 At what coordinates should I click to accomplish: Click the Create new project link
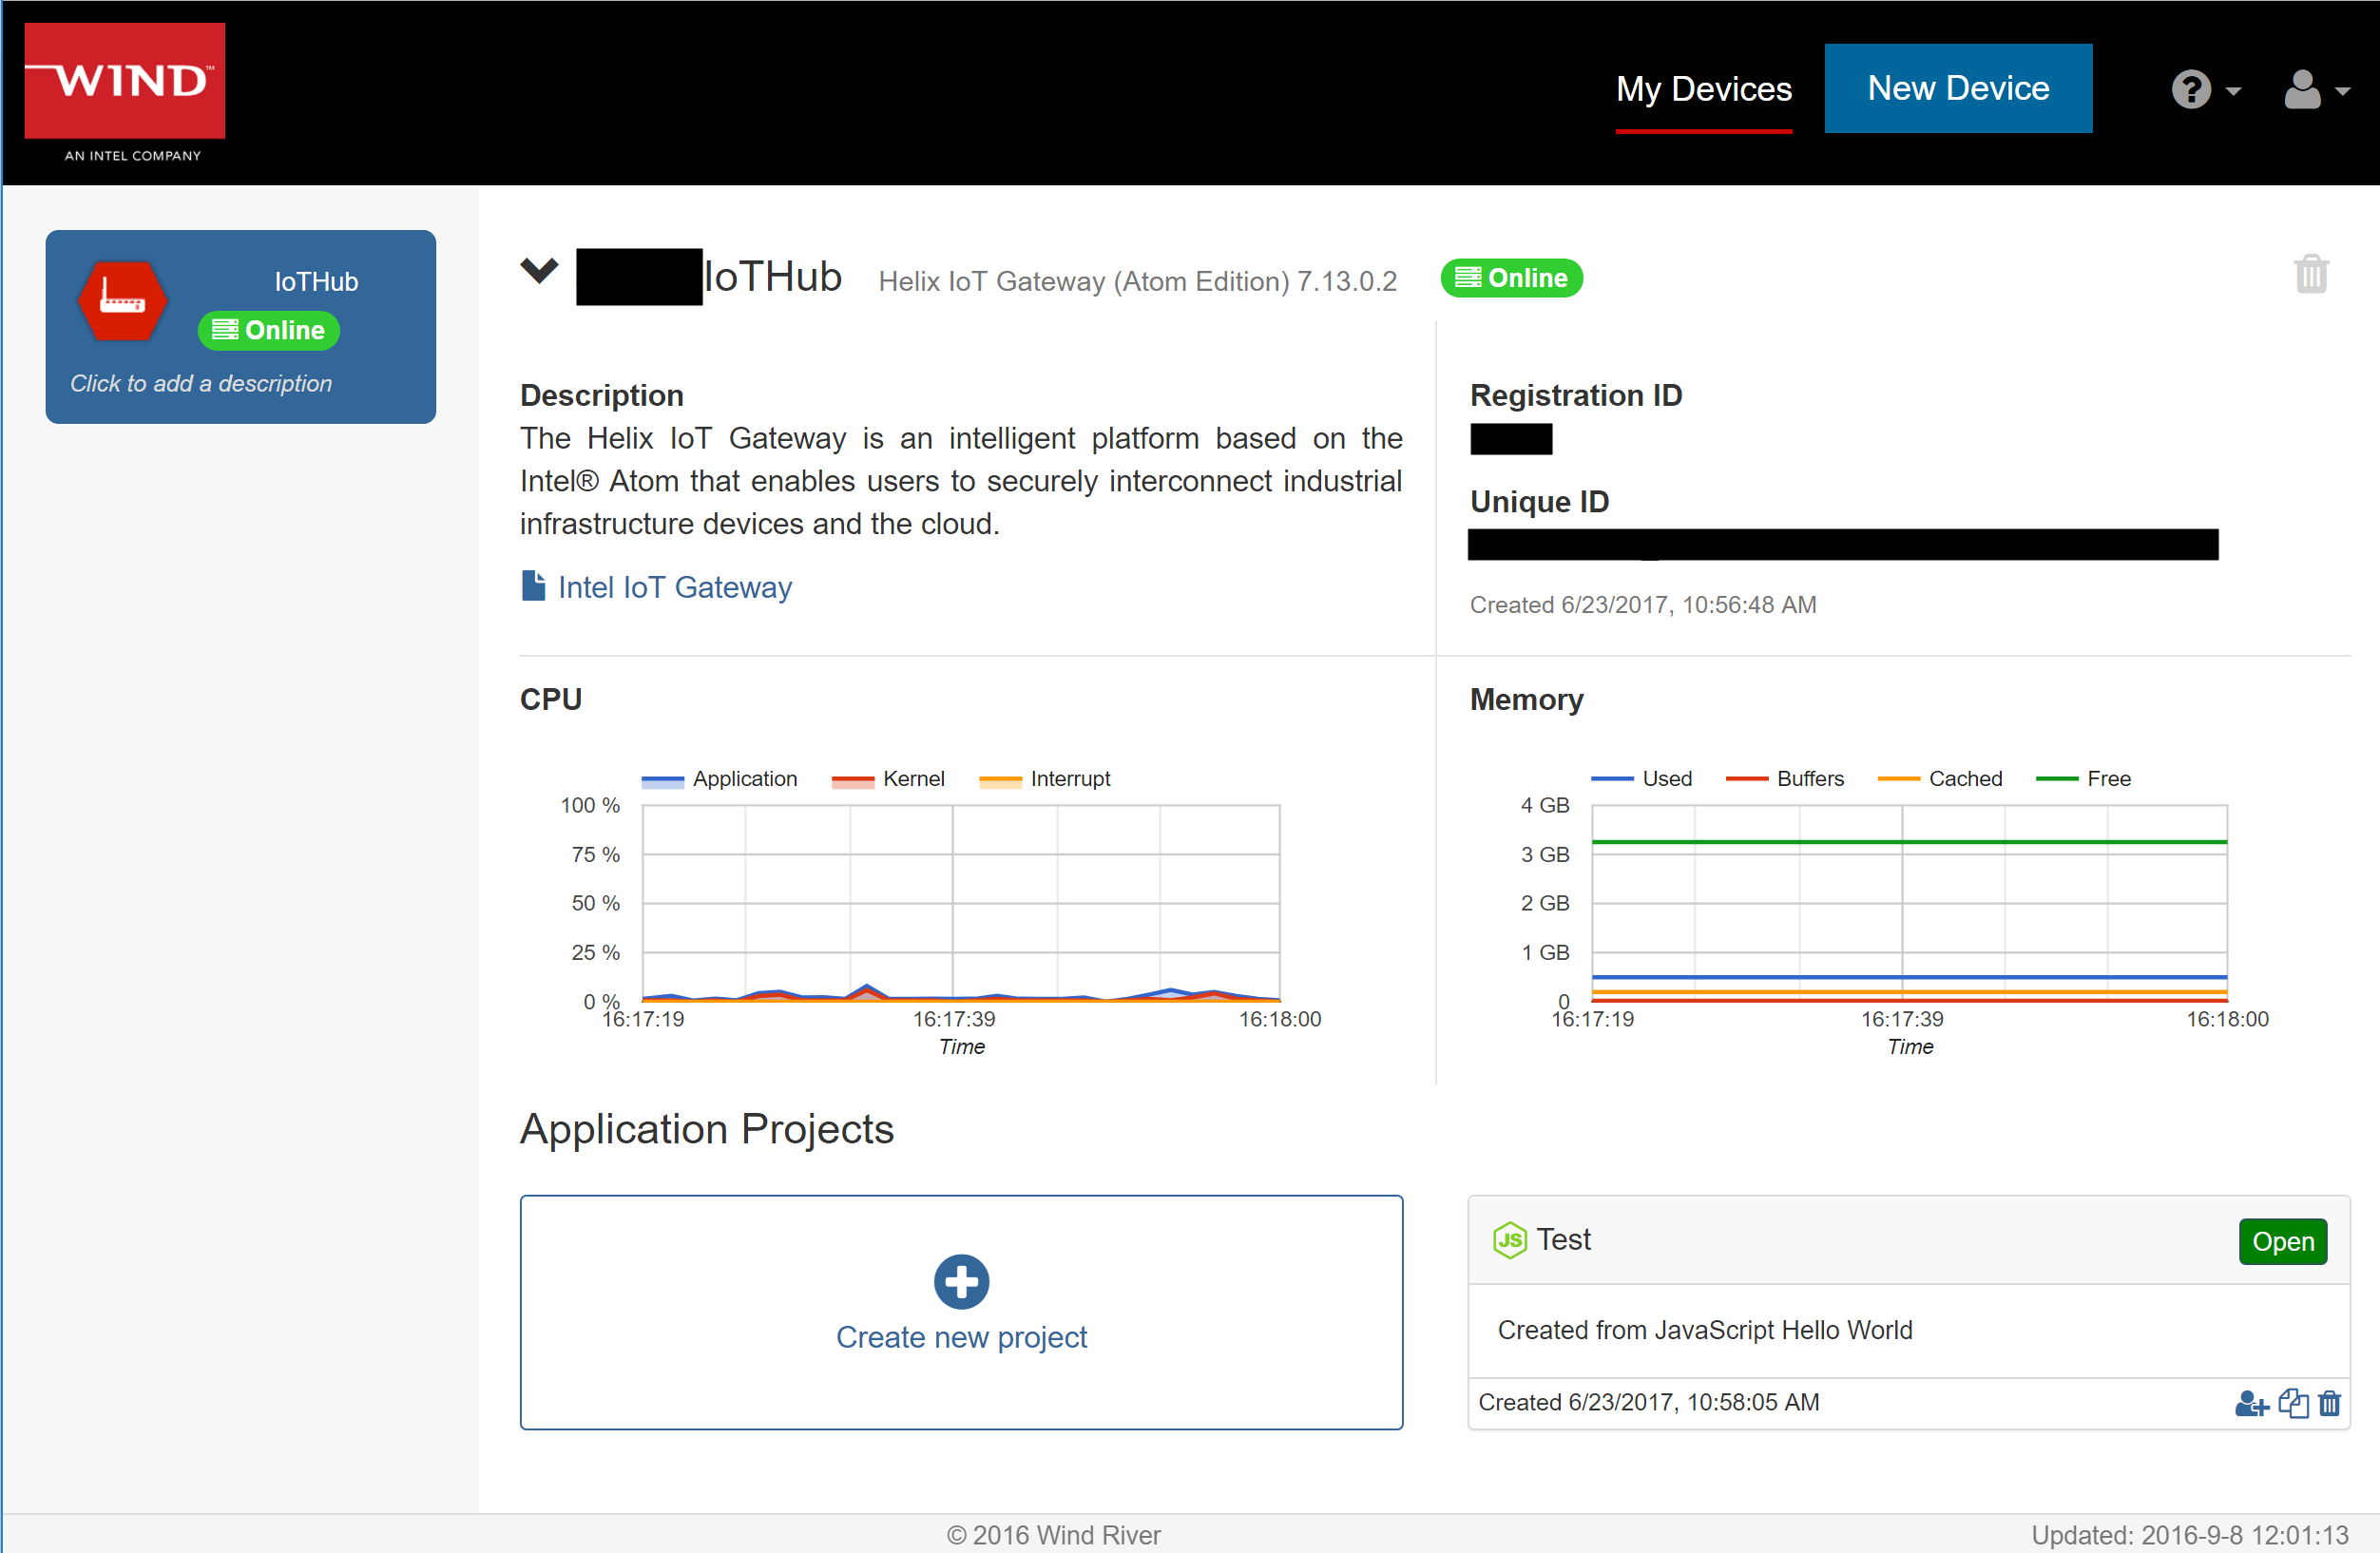961,1337
